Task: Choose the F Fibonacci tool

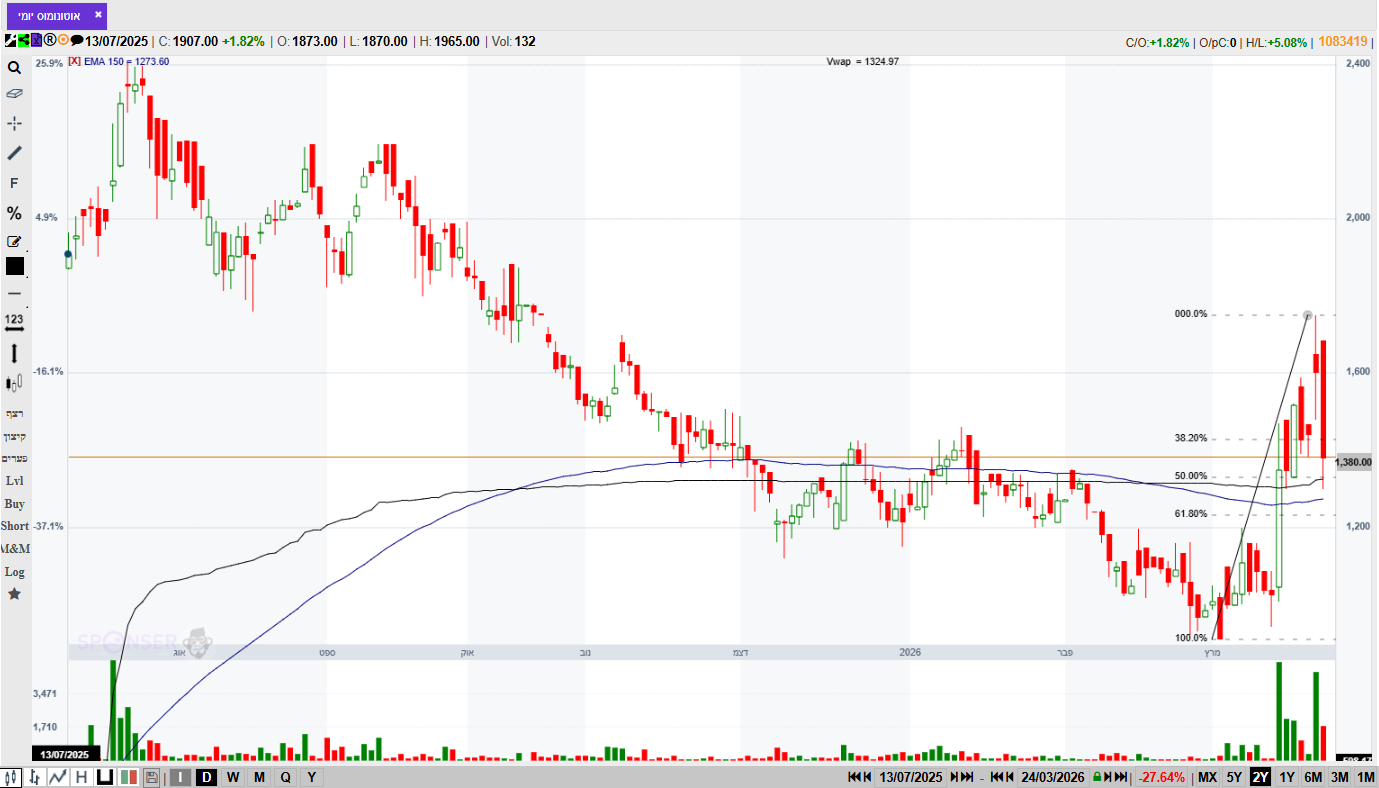Action: pyautogui.click(x=14, y=183)
